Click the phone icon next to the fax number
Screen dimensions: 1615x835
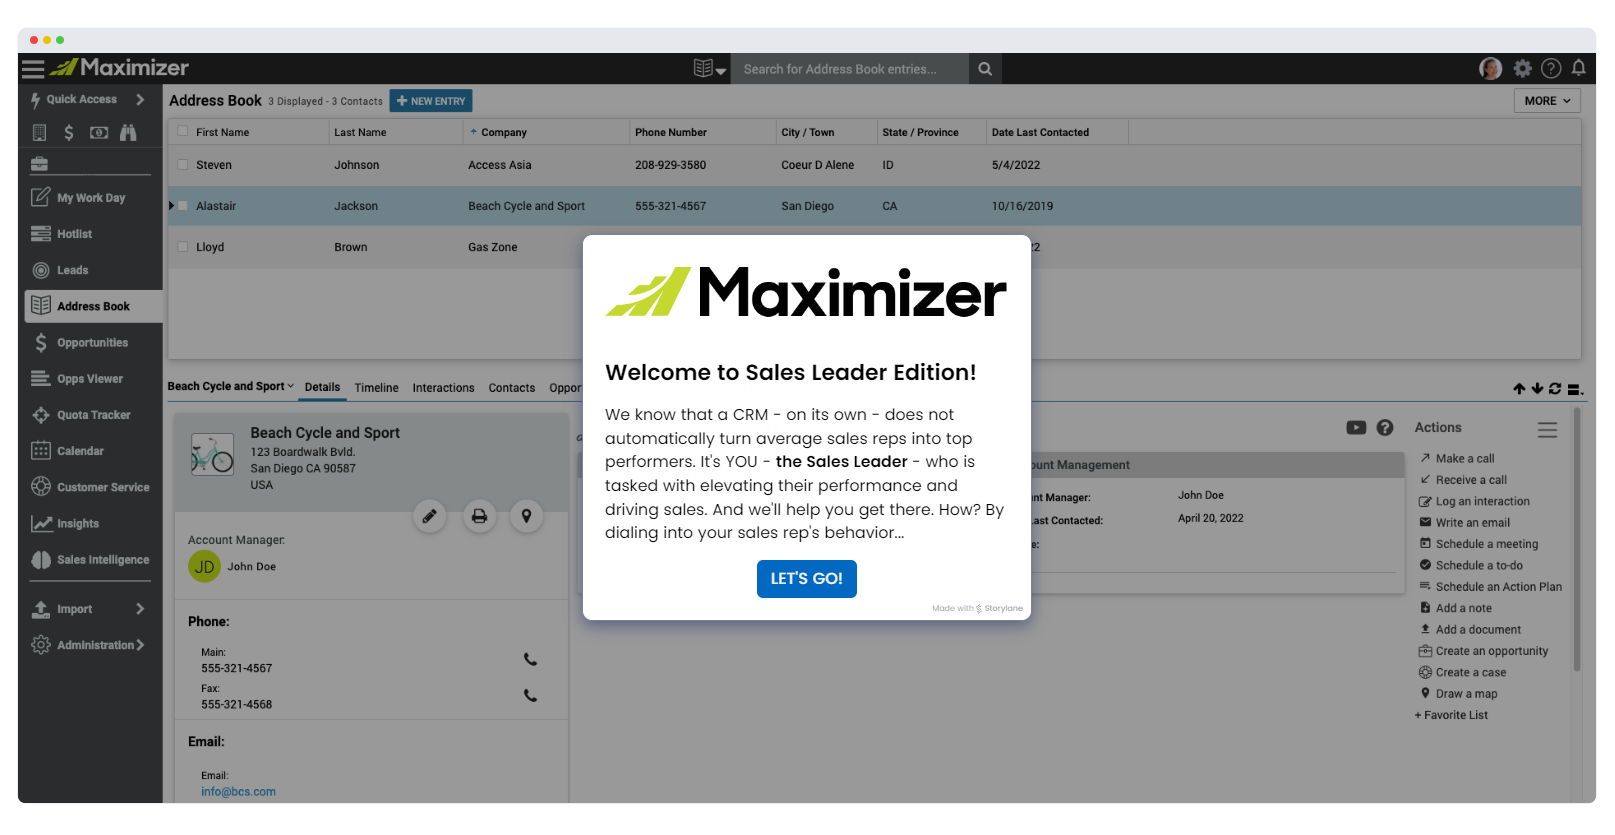tap(530, 696)
